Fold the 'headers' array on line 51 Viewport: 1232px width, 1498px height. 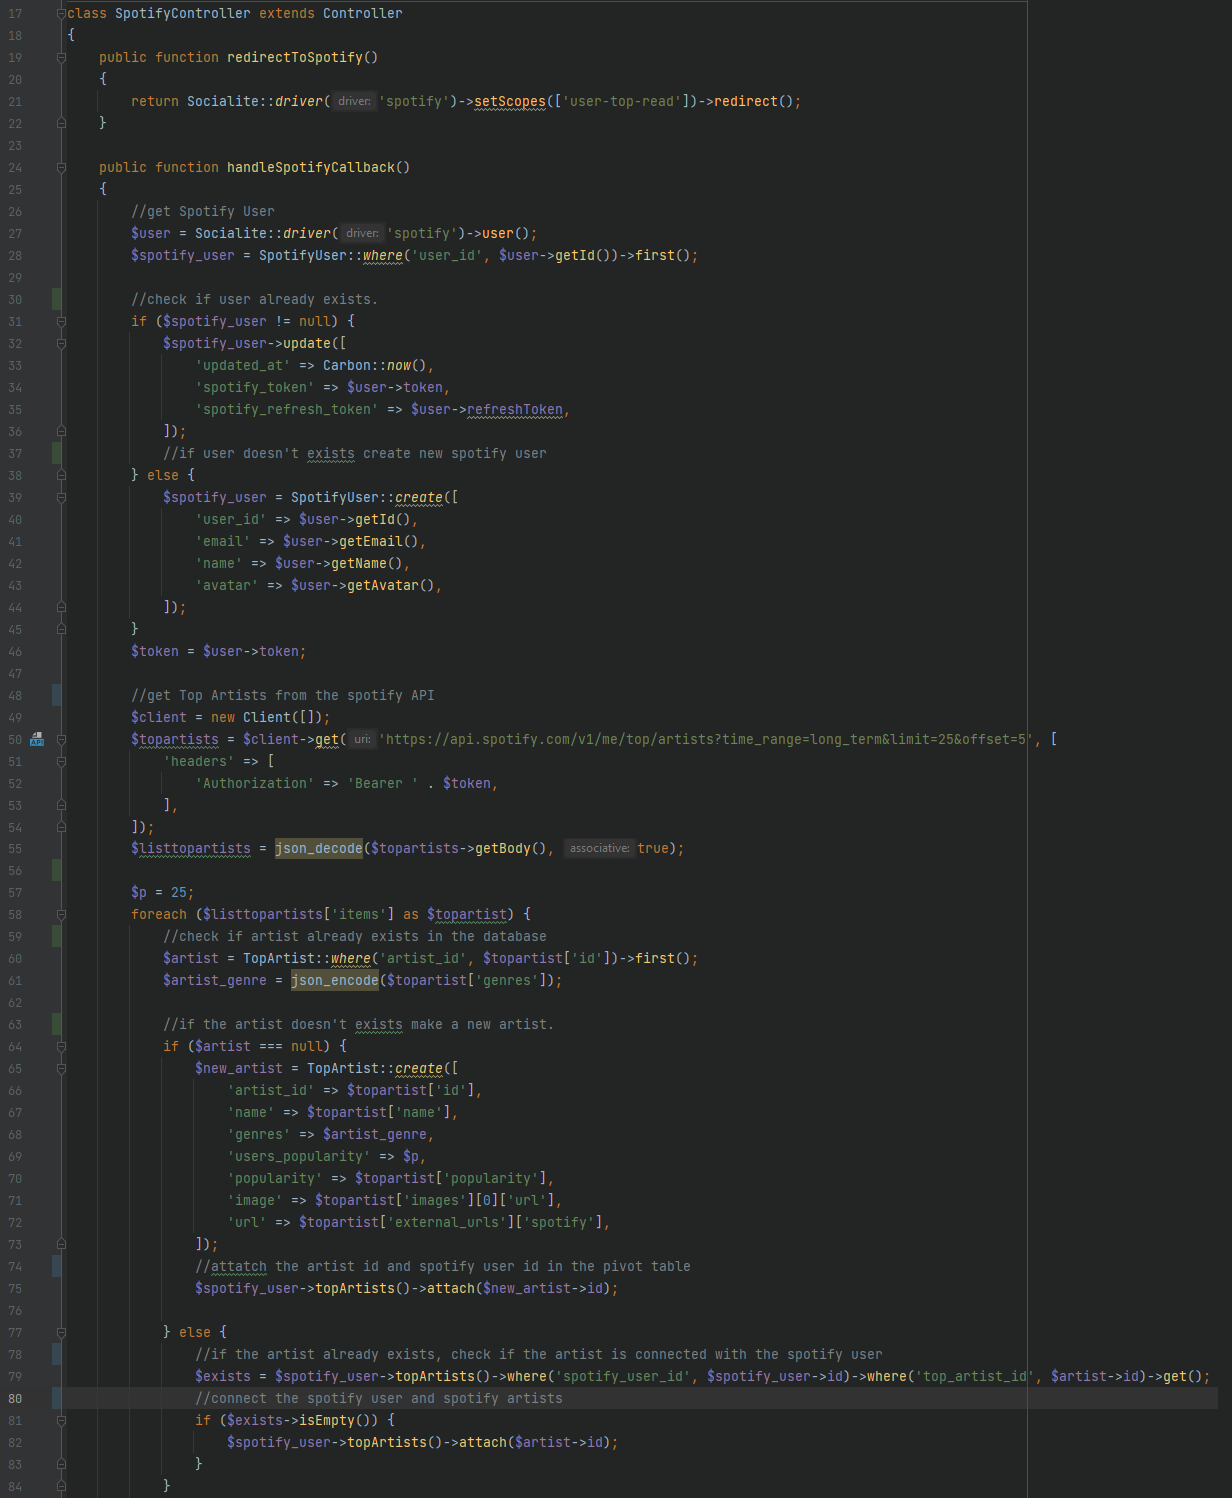click(x=61, y=762)
